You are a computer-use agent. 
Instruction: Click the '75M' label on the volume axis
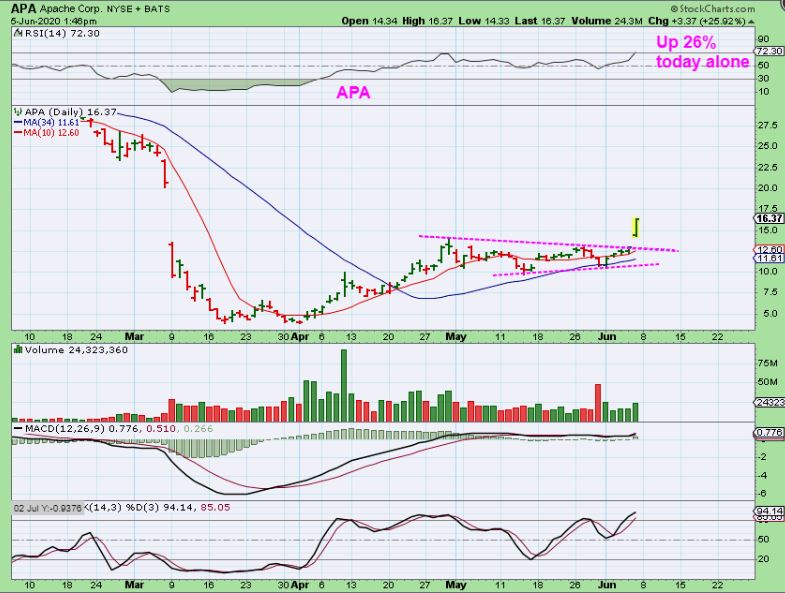pyautogui.click(x=767, y=363)
